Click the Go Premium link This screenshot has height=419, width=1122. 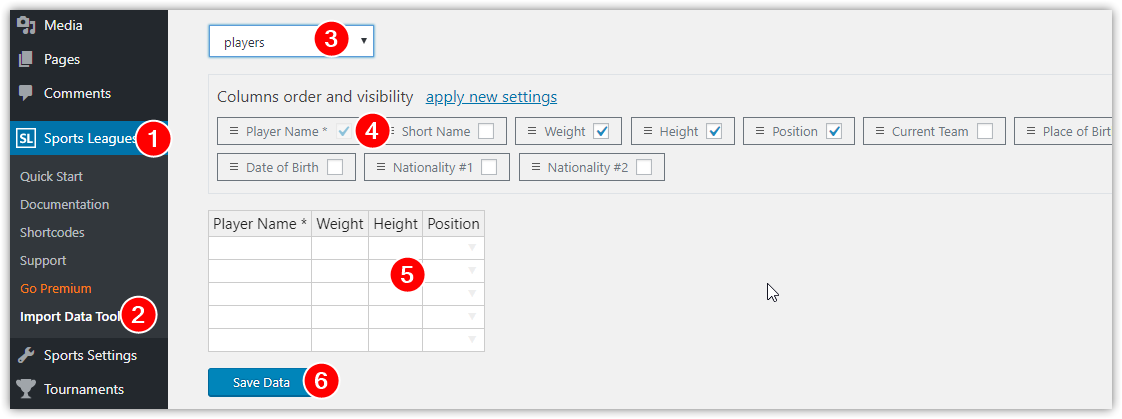click(56, 289)
